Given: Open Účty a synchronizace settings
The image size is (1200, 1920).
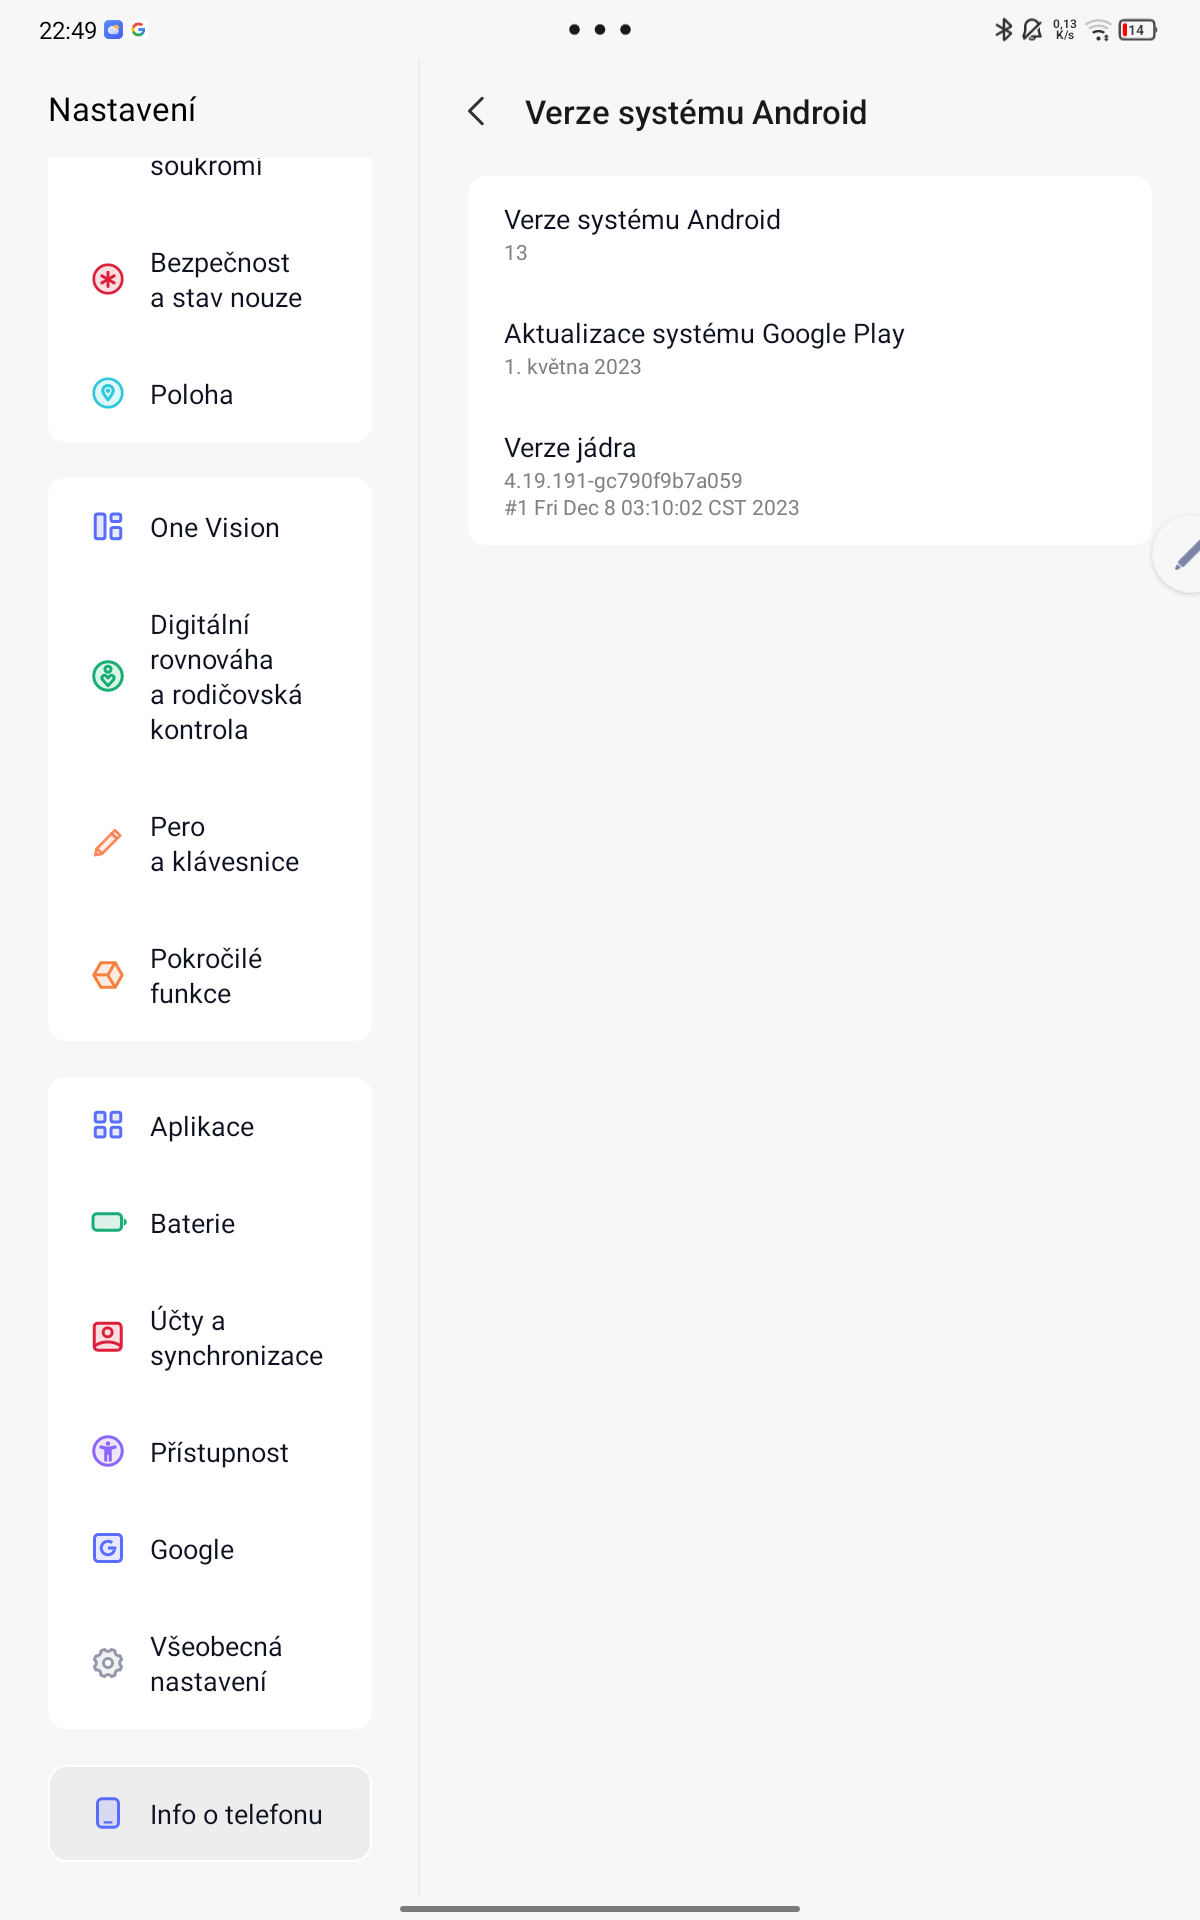Looking at the screenshot, I should (210, 1338).
